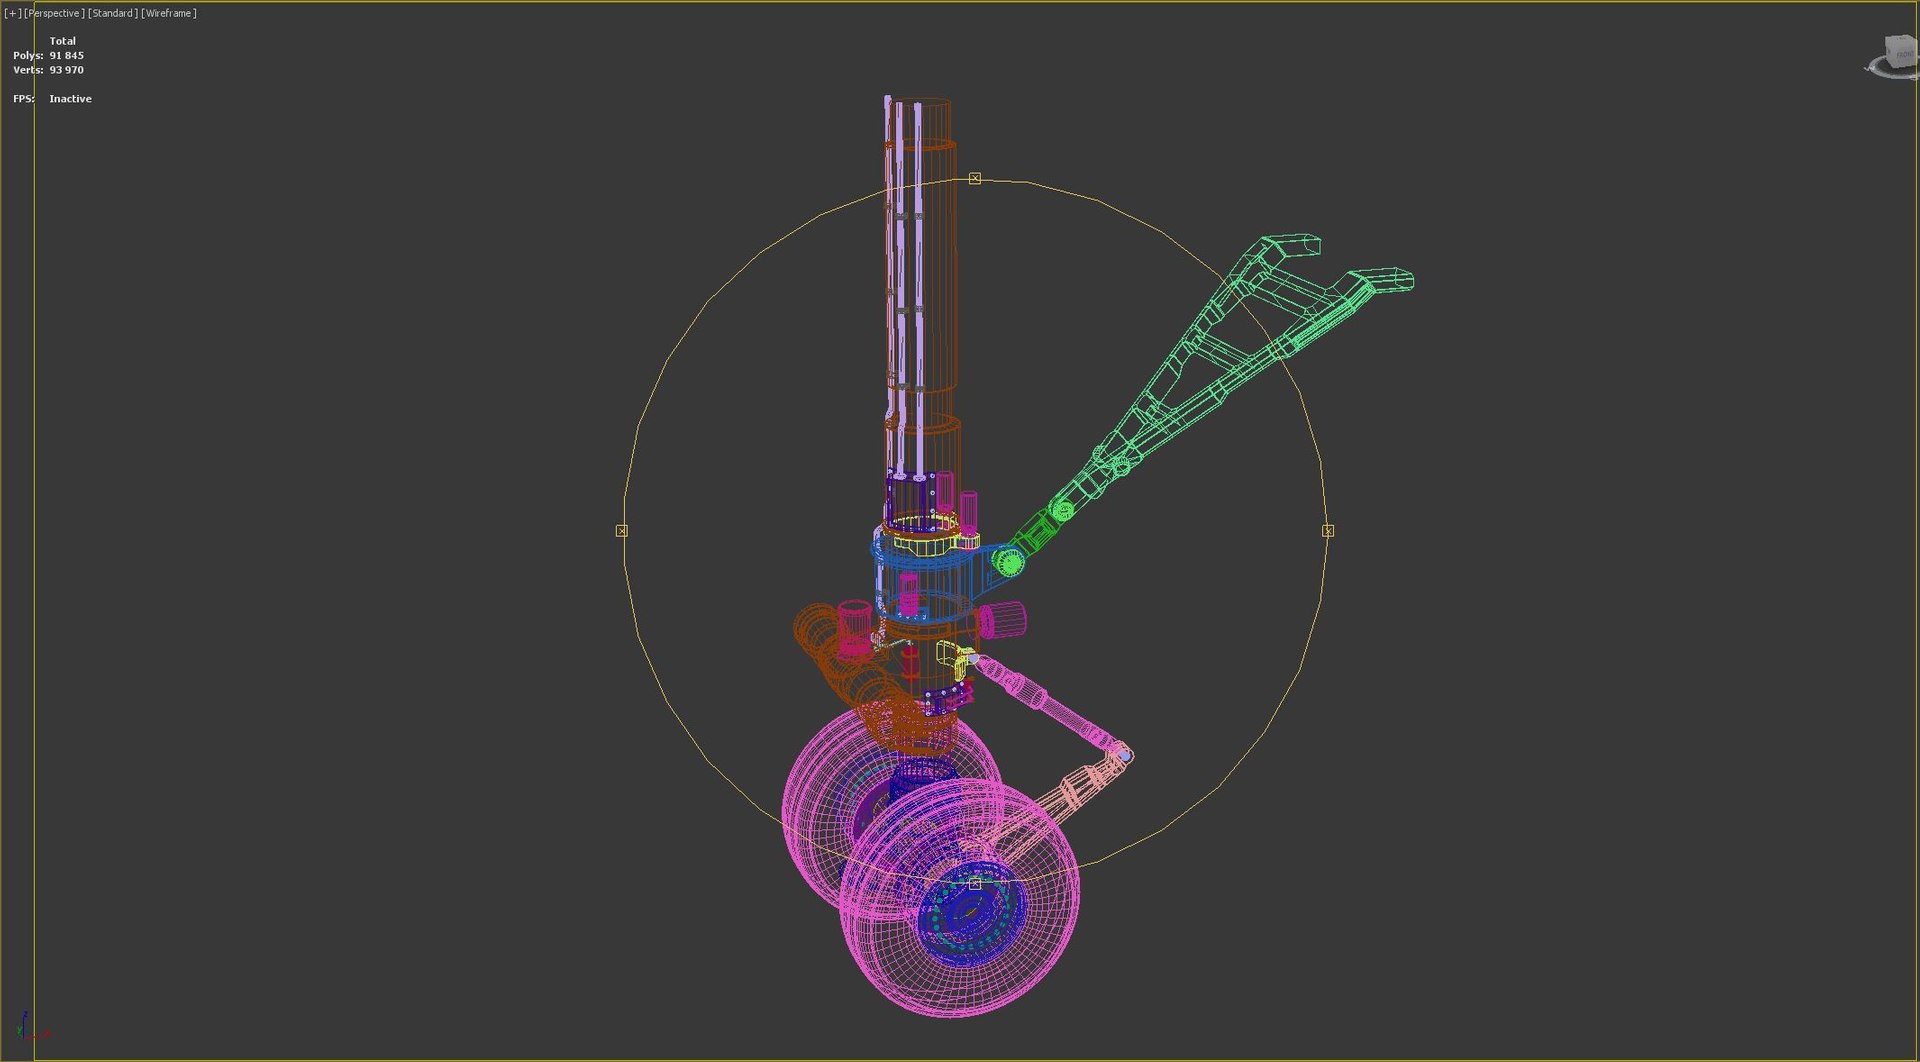Click the left handle of circular gizmo
The height and width of the screenshot is (1062, 1920).
point(622,531)
